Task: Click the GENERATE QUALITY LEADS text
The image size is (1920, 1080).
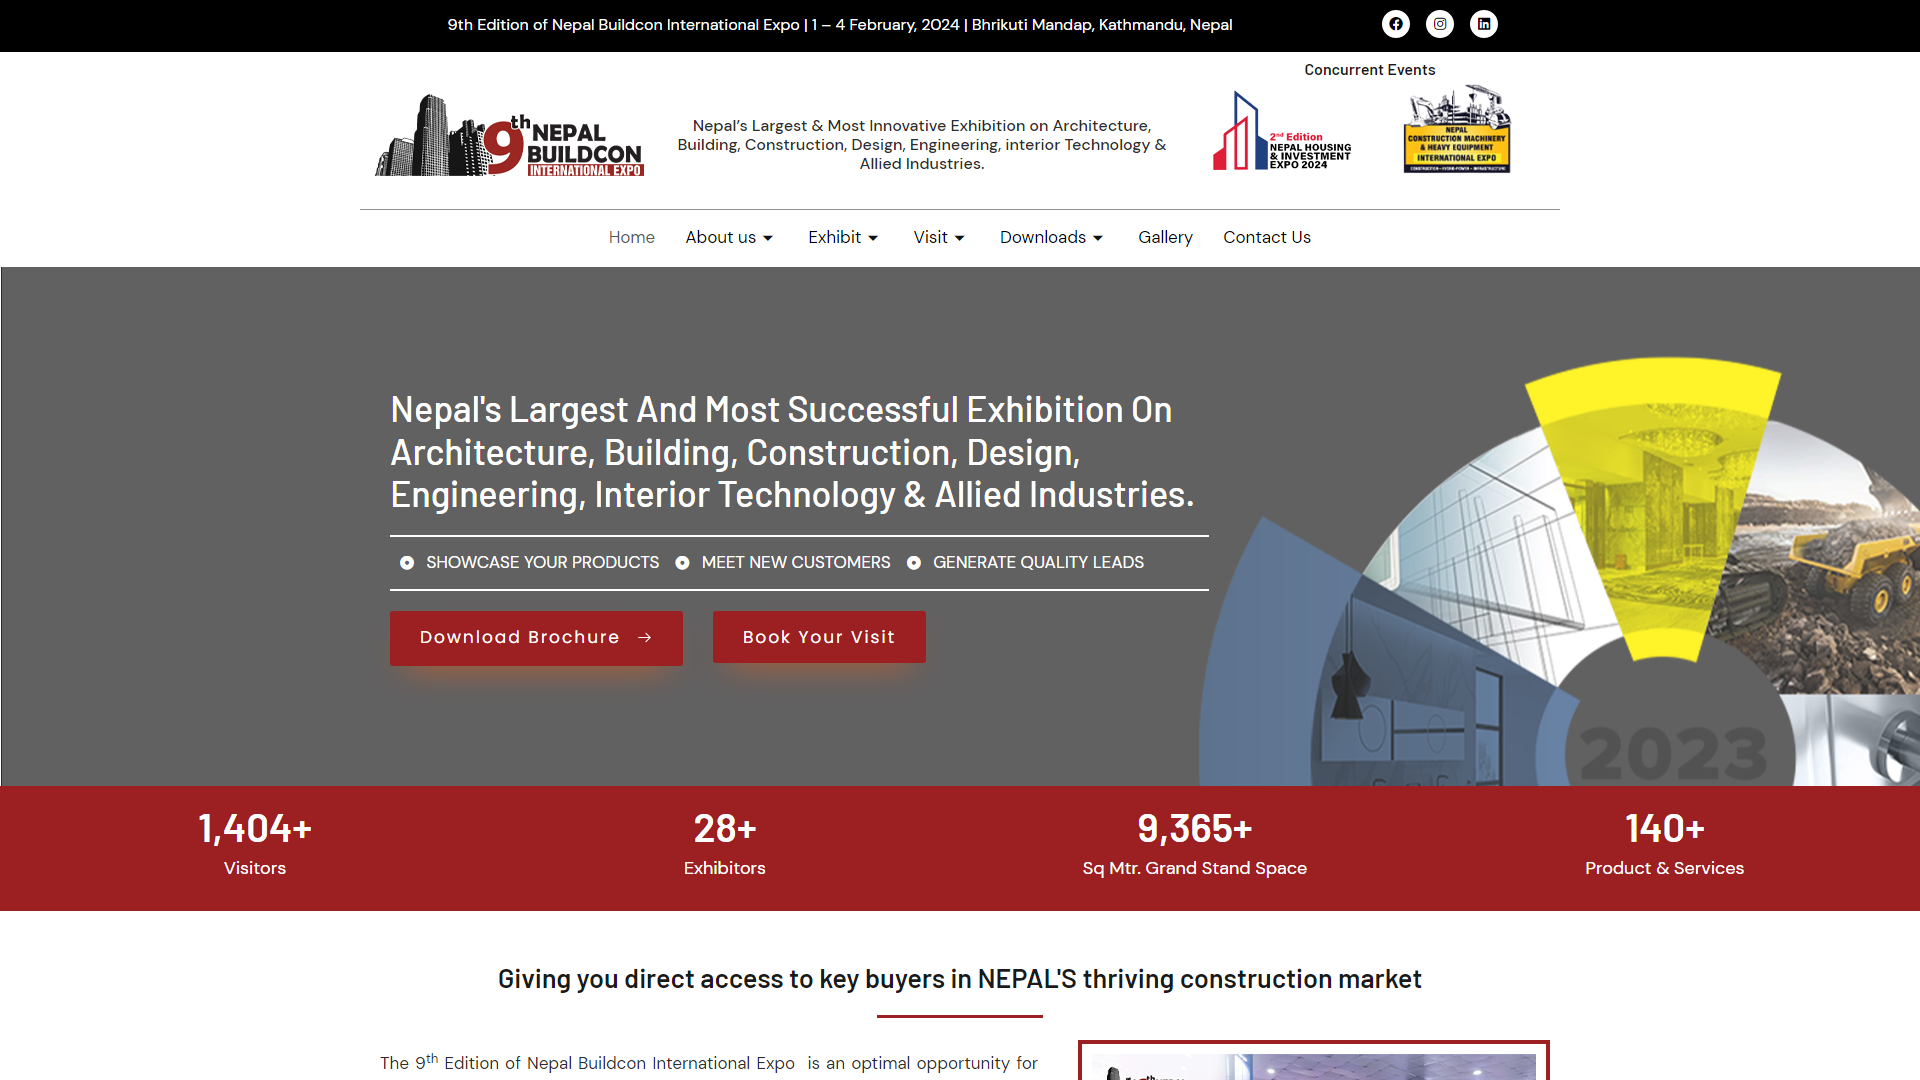Action: pos(1038,563)
